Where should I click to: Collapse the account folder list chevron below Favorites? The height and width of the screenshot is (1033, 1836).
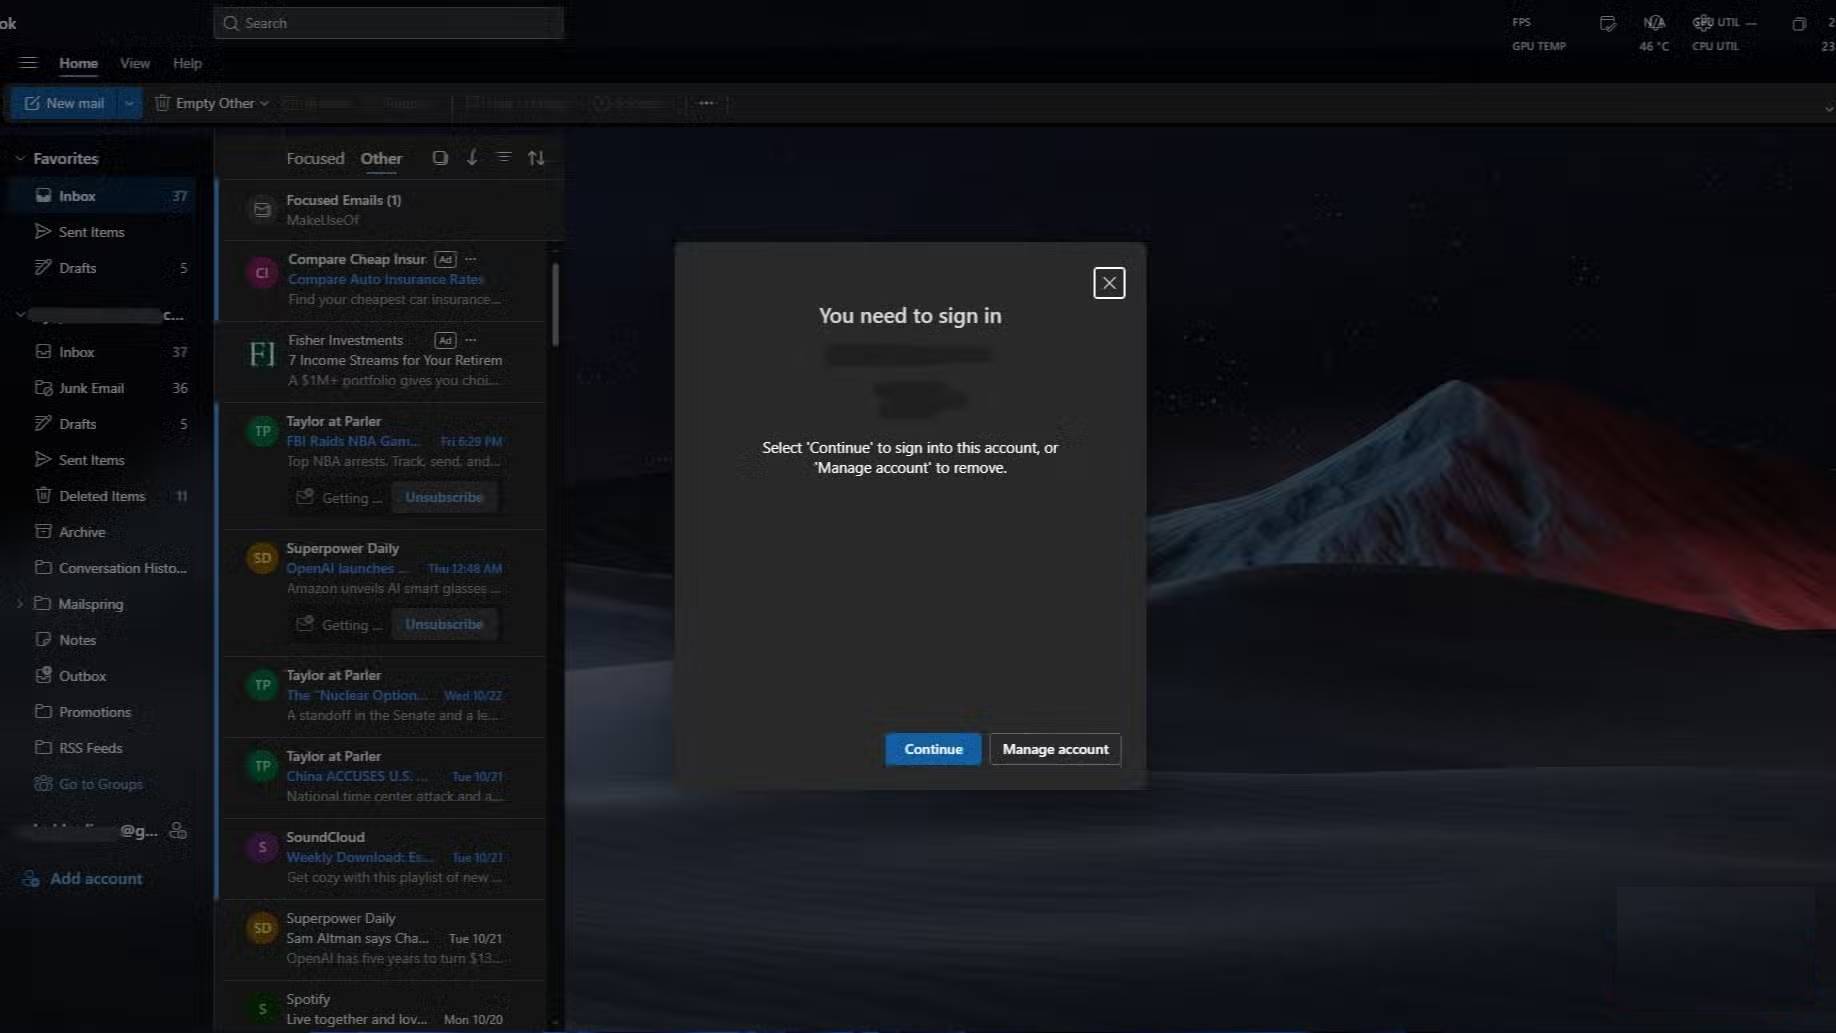point(19,315)
